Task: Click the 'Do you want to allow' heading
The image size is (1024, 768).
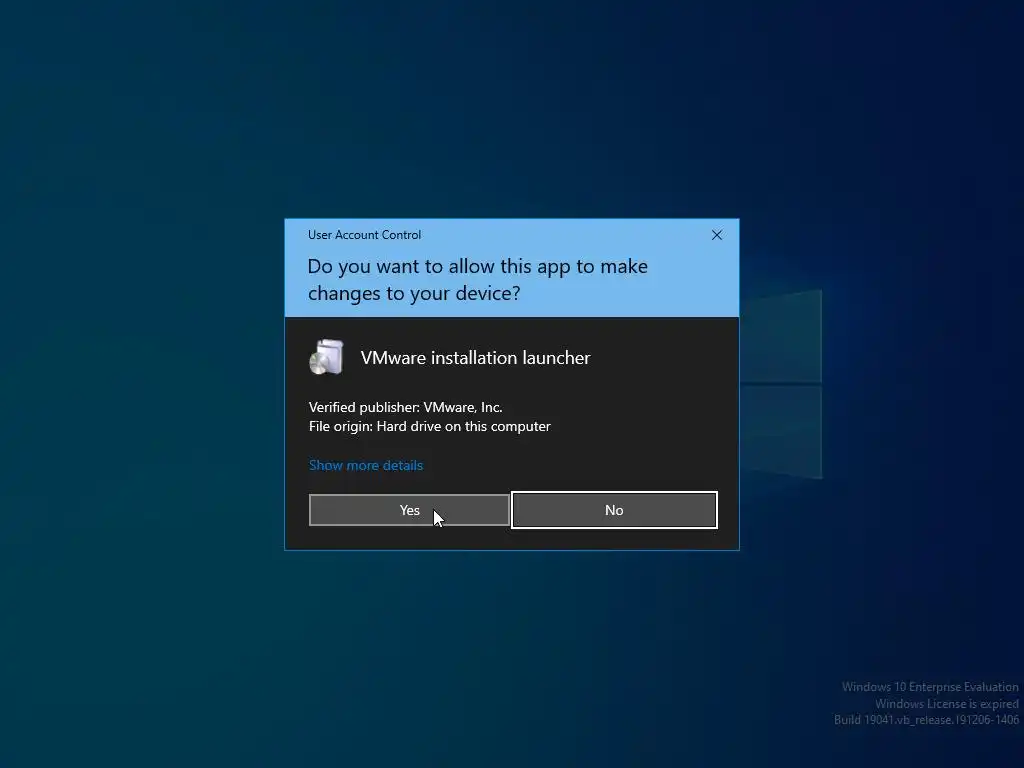Action: tap(477, 280)
